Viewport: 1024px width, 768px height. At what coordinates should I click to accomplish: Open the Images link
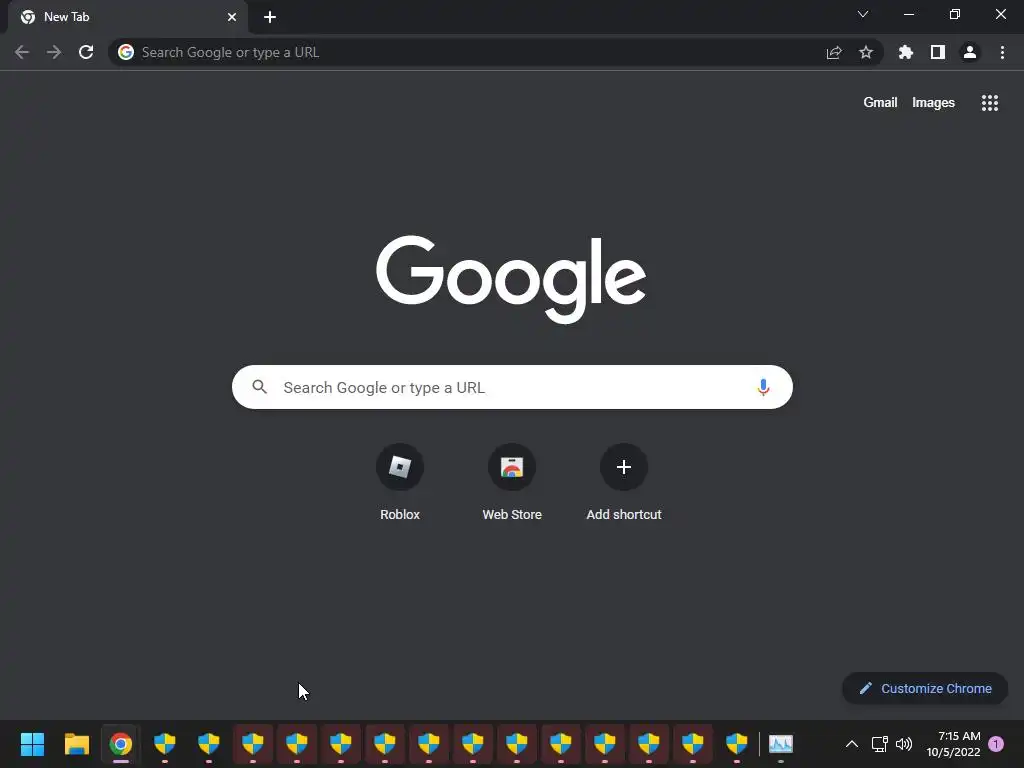tap(933, 103)
